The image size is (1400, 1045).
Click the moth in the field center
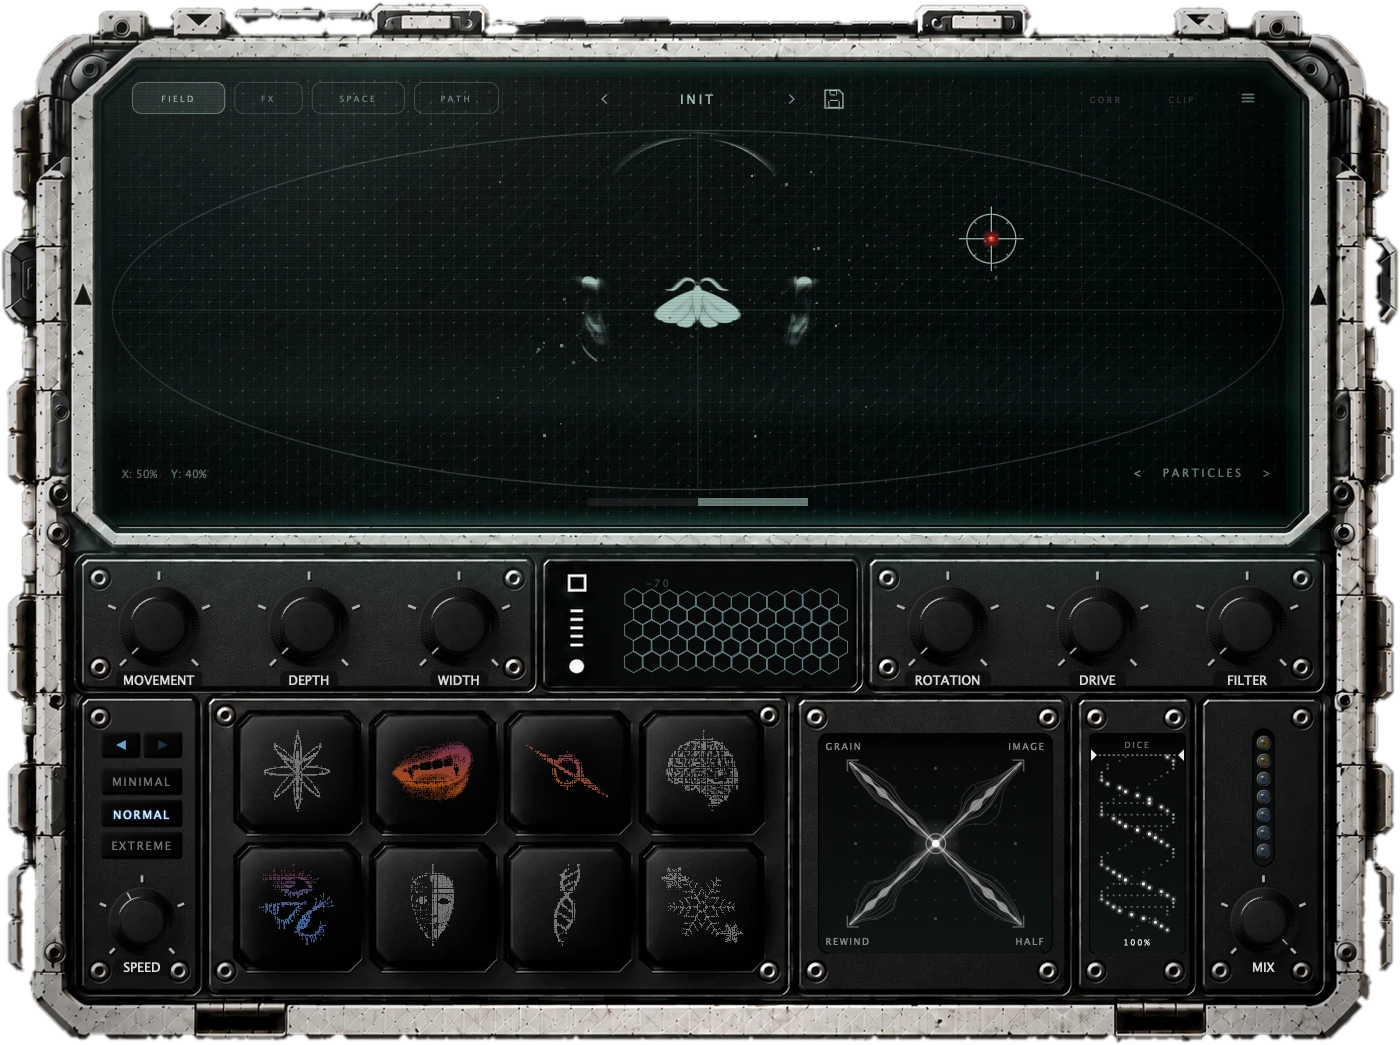coord(697,303)
